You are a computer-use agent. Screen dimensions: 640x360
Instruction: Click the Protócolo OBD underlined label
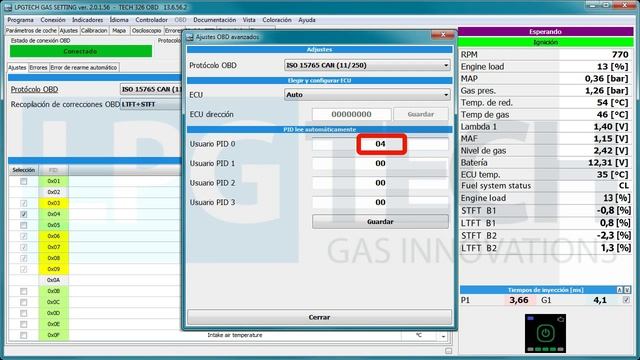click(x=34, y=89)
